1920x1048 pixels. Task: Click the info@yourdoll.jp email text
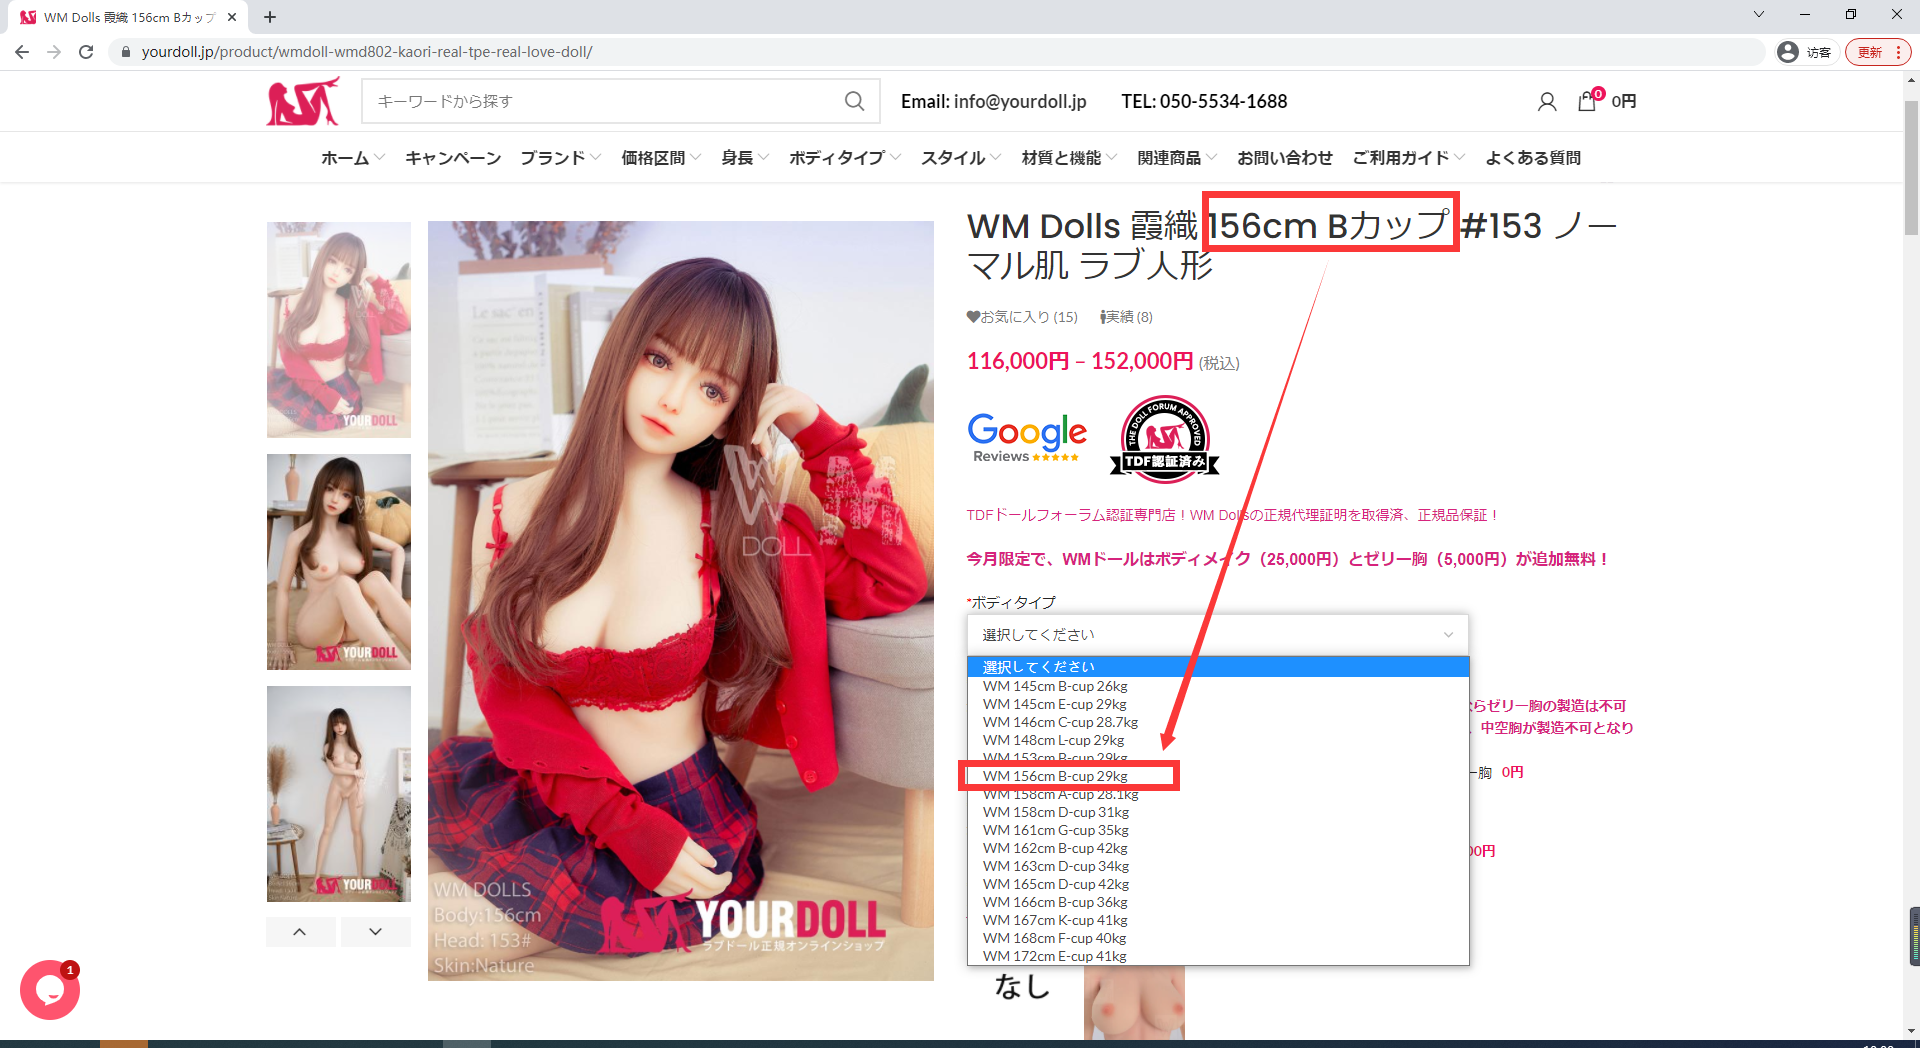point(1020,101)
